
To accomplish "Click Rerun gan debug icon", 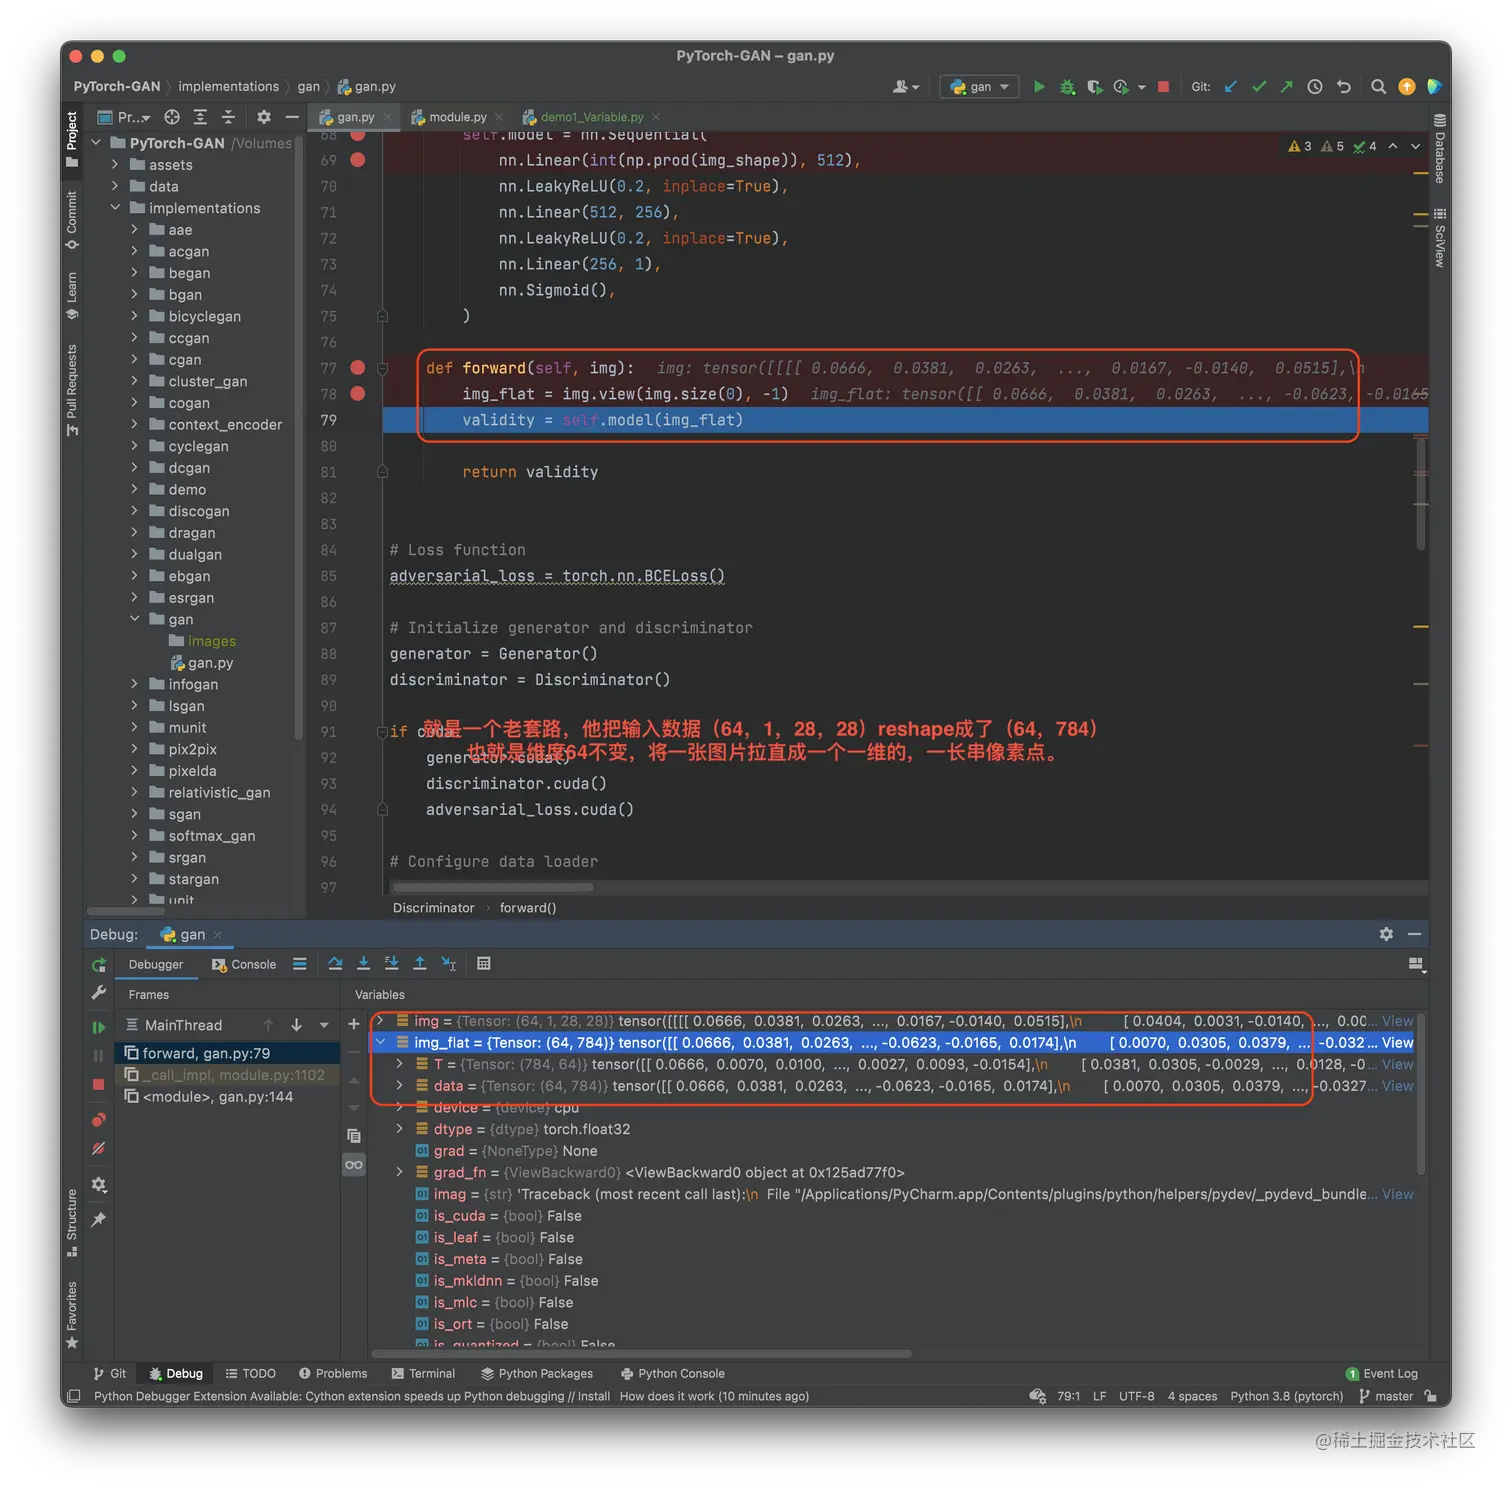I will (98, 965).
